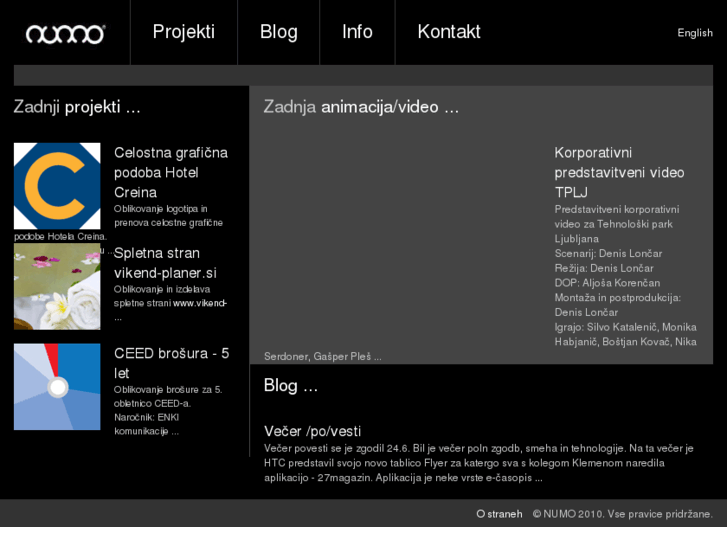Open 'Celostna grafična podoba Hotel Creina' title

pyautogui.click(x=171, y=173)
